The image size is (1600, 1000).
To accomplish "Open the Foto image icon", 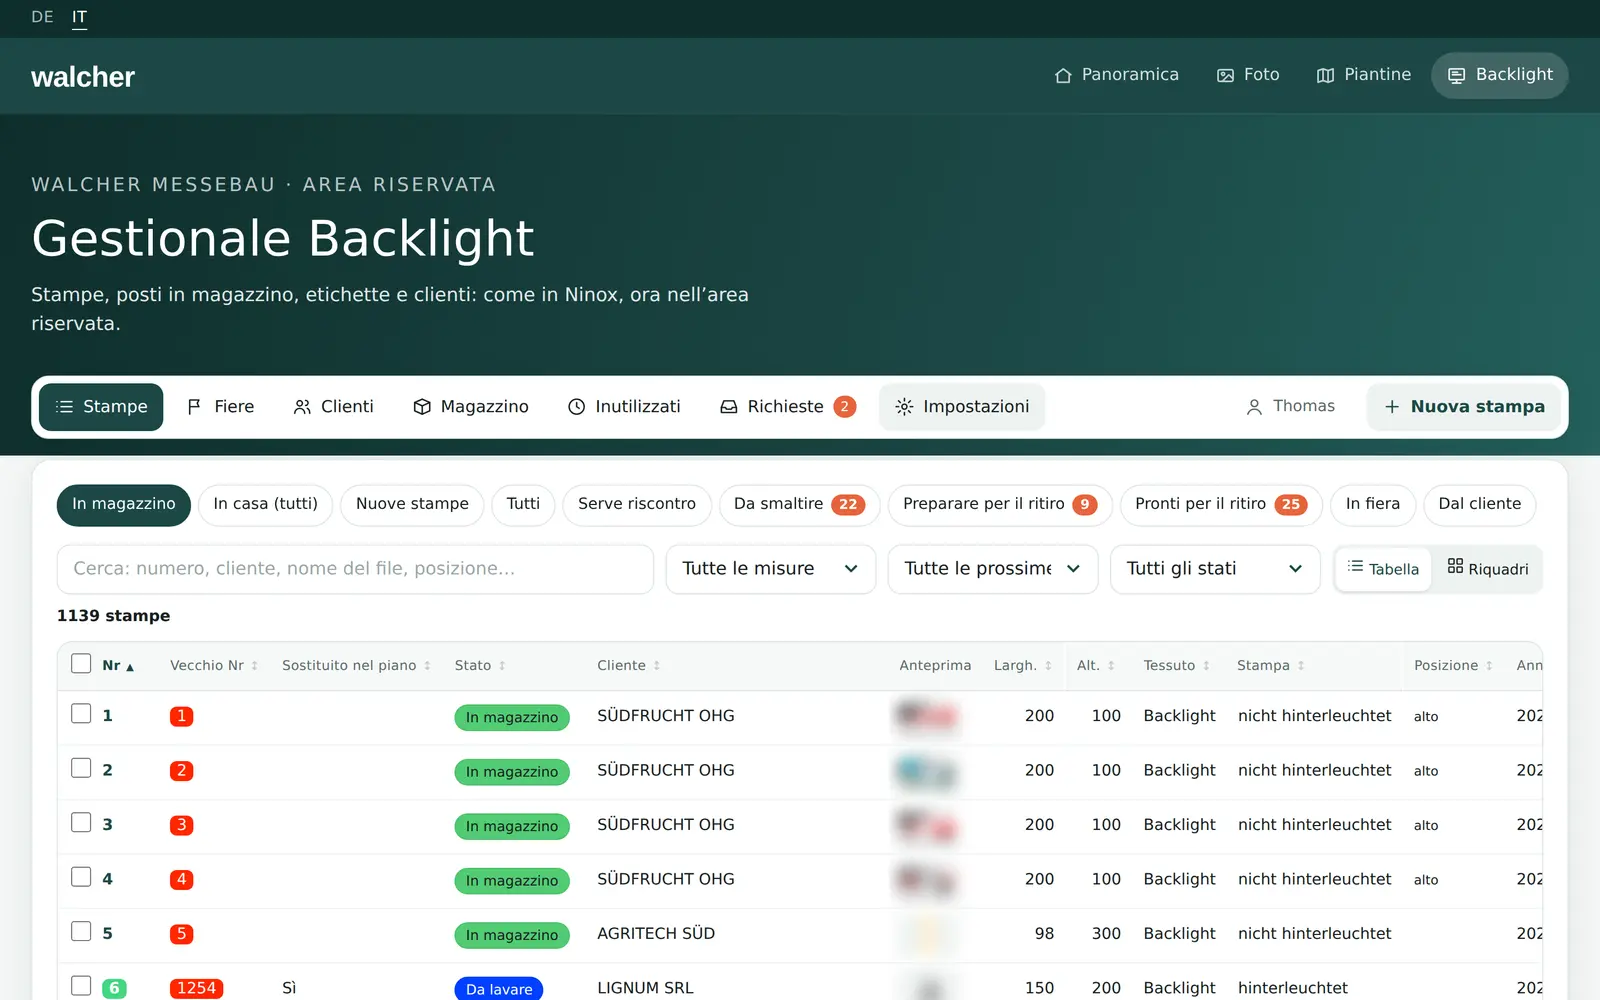I will [x=1225, y=75].
